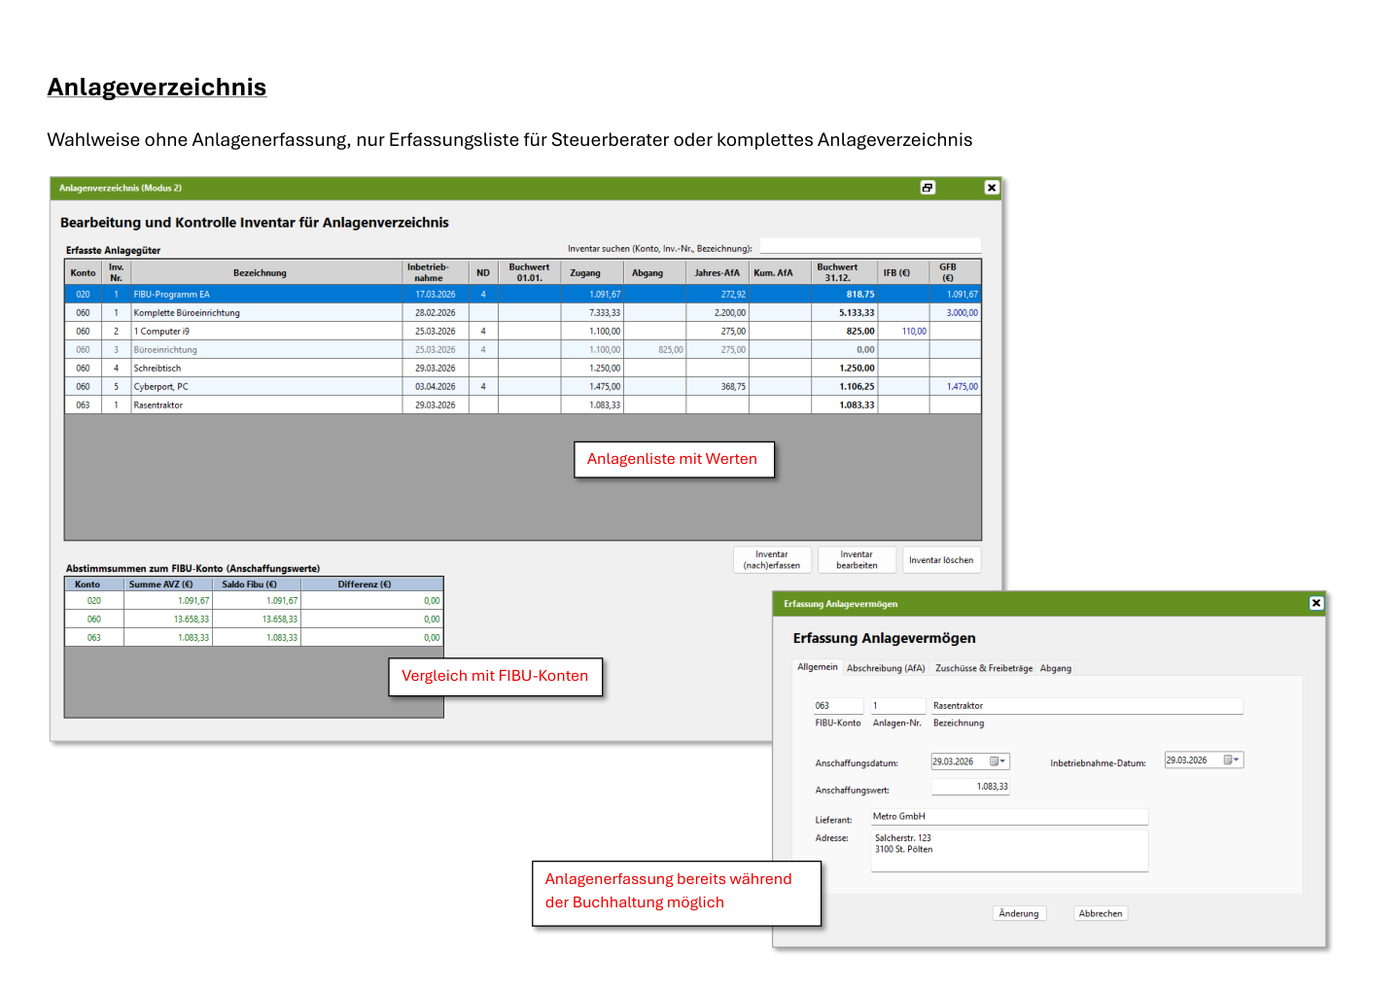This screenshot has width=1400, height=991.
Task: Close the Erfassung Anlagevermögen dialog
Action: (x=1316, y=603)
